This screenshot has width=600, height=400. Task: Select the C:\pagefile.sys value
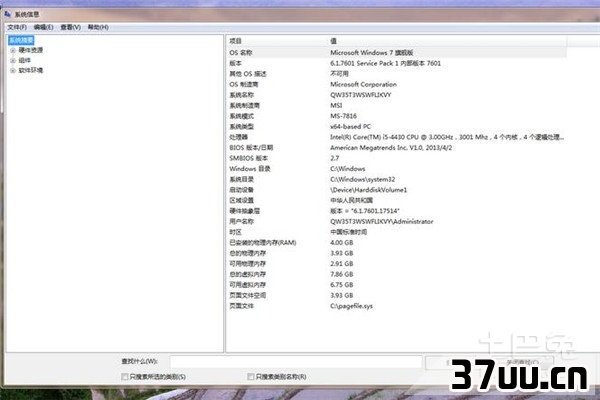[351, 306]
